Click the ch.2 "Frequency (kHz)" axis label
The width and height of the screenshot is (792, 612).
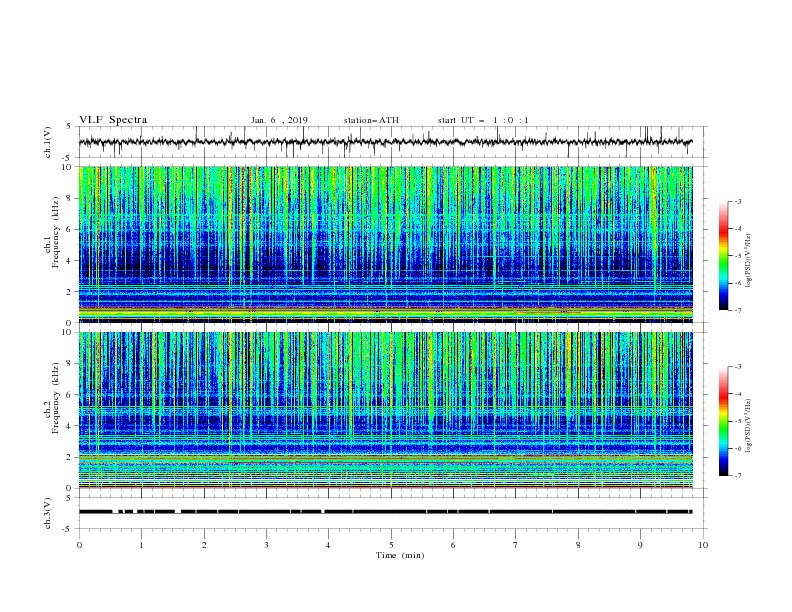coord(56,397)
